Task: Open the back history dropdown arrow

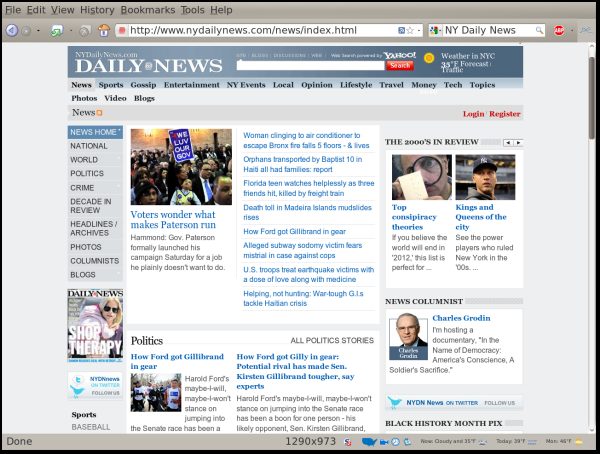Action: point(38,31)
